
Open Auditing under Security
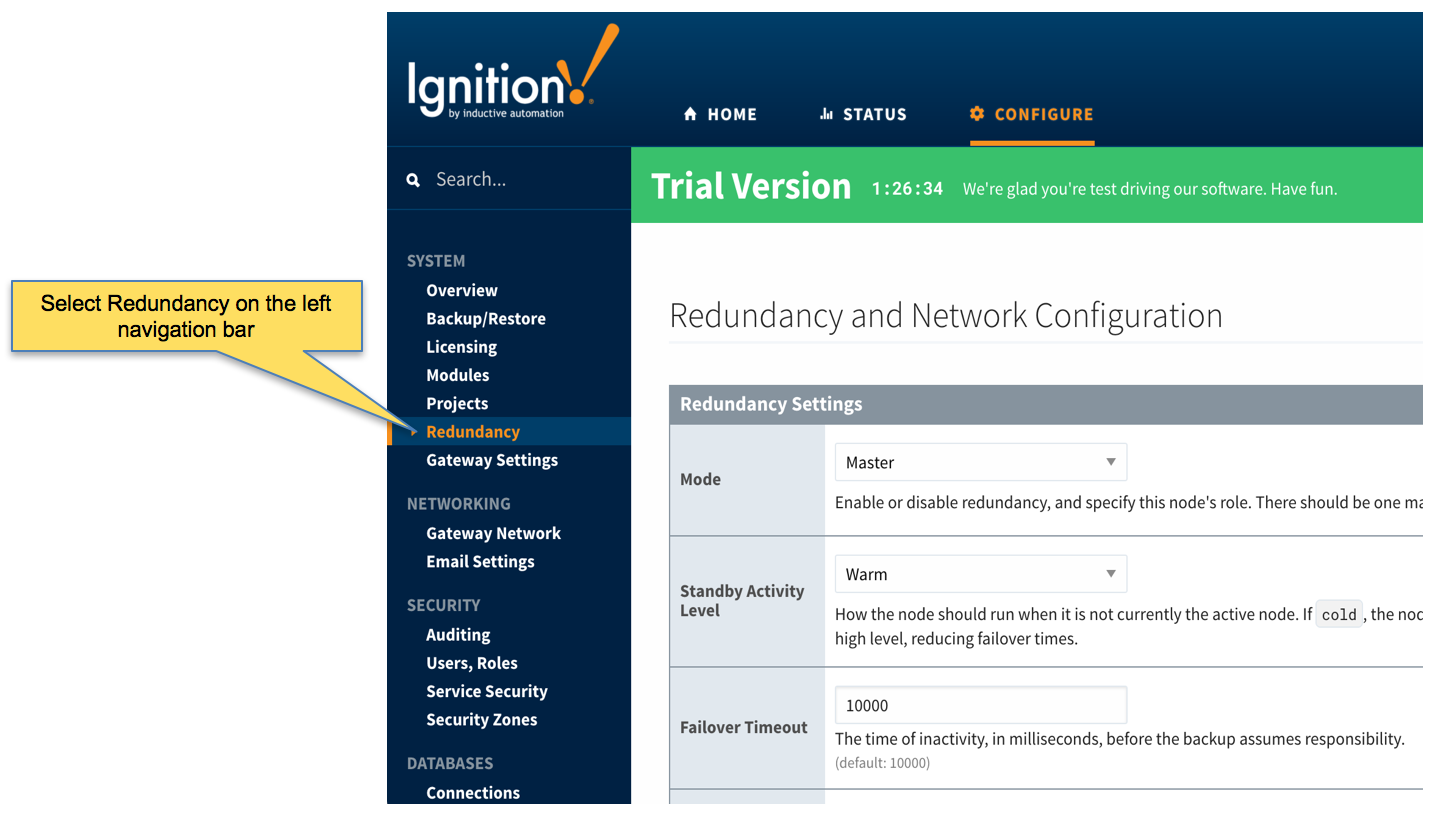pyautogui.click(x=458, y=634)
